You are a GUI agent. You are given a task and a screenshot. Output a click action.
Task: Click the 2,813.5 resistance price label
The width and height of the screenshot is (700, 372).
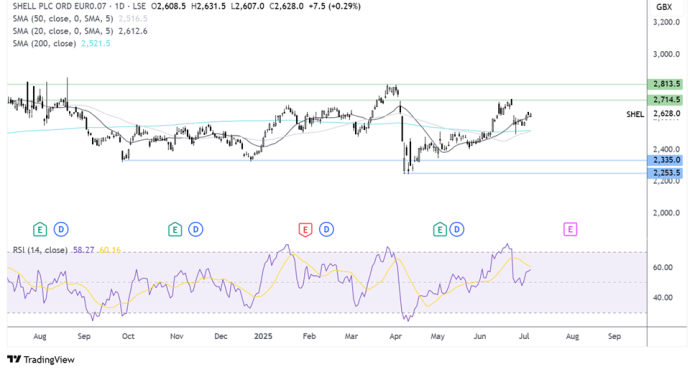click(665, 84)
